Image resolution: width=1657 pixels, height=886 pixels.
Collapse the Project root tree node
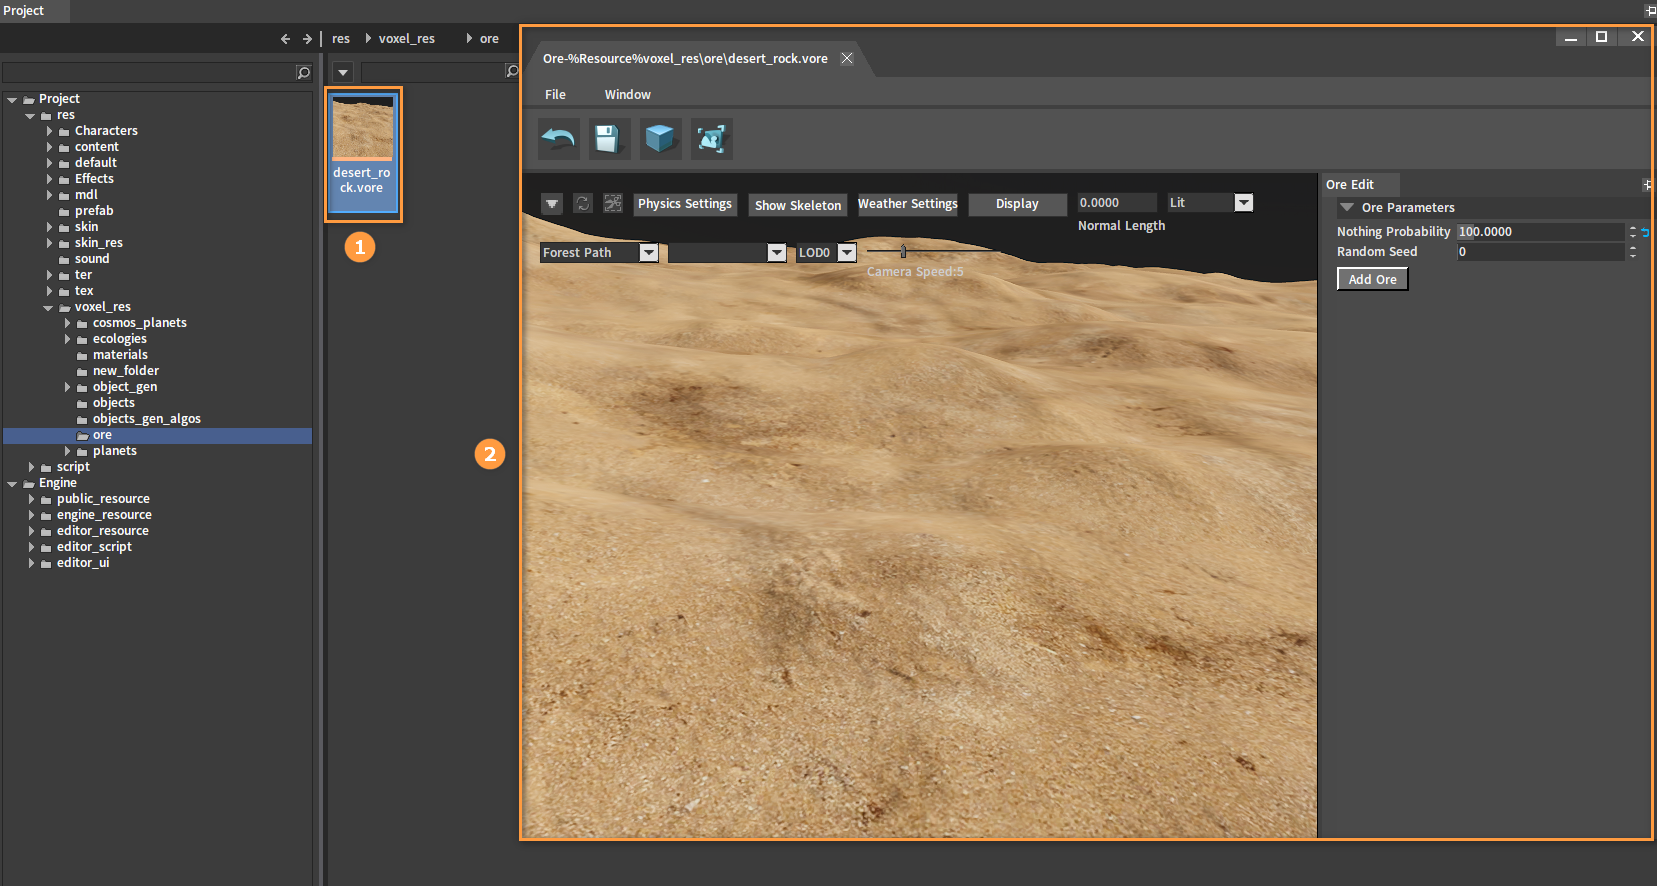click(x=12, y=100)
